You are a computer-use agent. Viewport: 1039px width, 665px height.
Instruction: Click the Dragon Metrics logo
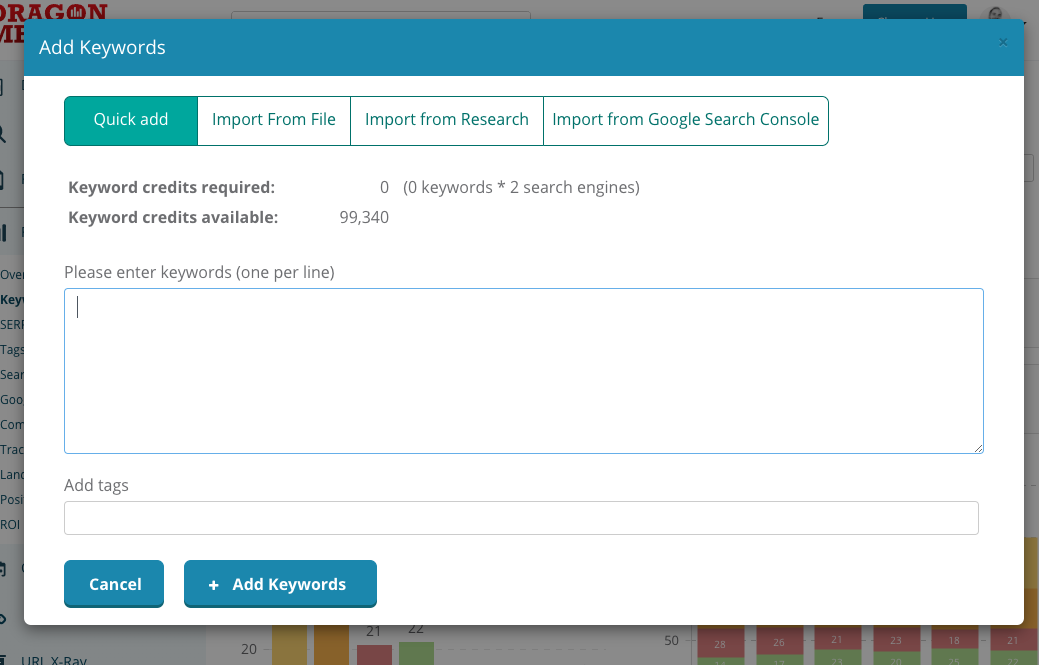pyautogui.click(x=55, y=12)
